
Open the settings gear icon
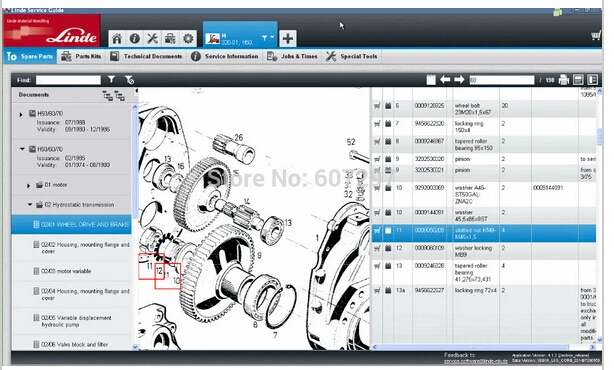point(188,38)
